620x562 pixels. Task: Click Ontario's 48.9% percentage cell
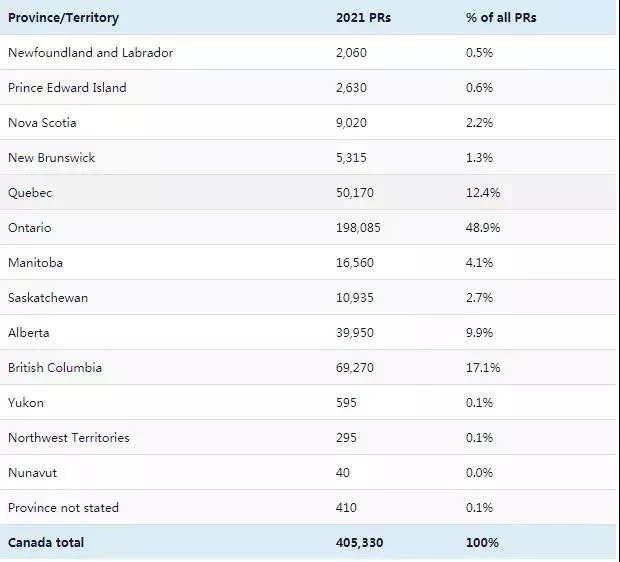pyautogui.click(x=483, y=228)
